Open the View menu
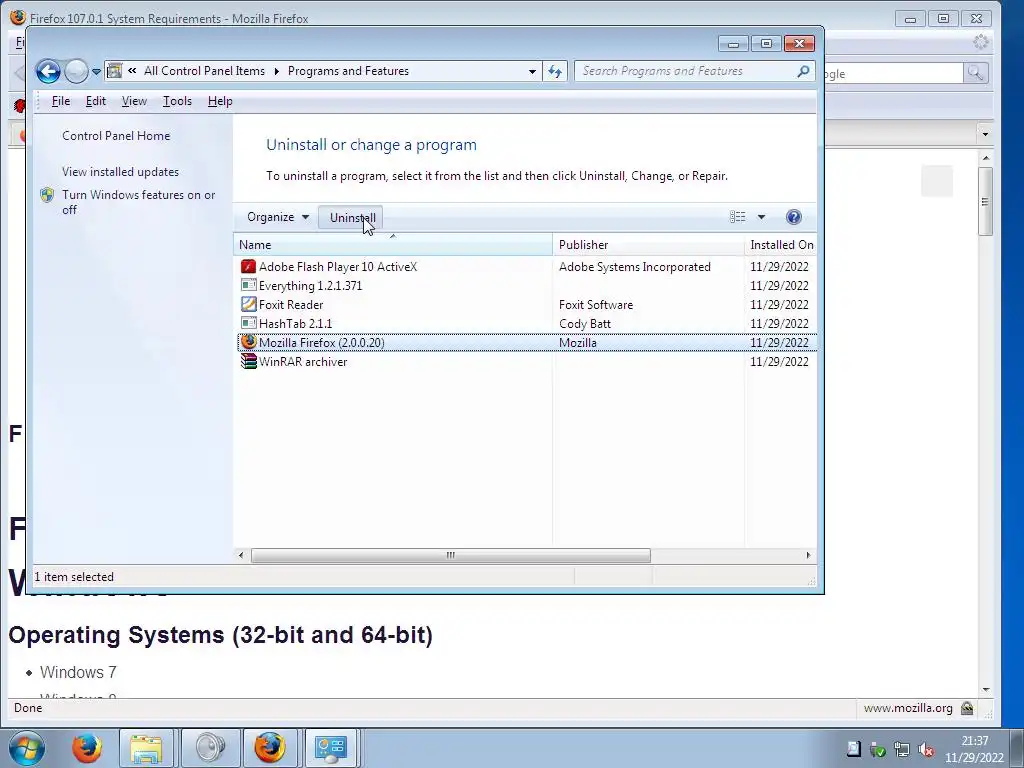The height and width of the screenshot is (768, 1024). pyautogui.click(x=134, y=101)
